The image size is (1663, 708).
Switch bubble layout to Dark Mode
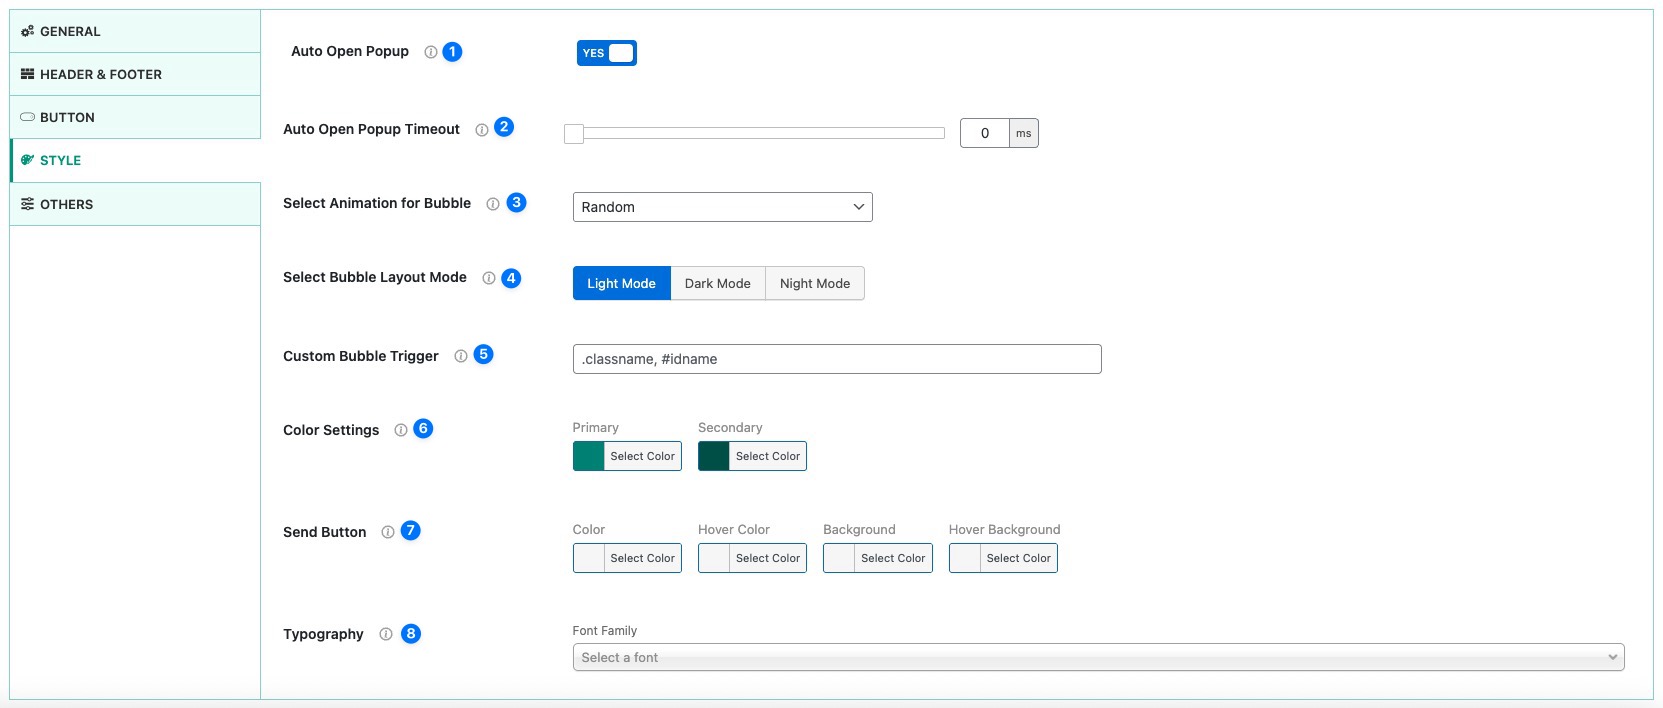(x=717, y=283)
